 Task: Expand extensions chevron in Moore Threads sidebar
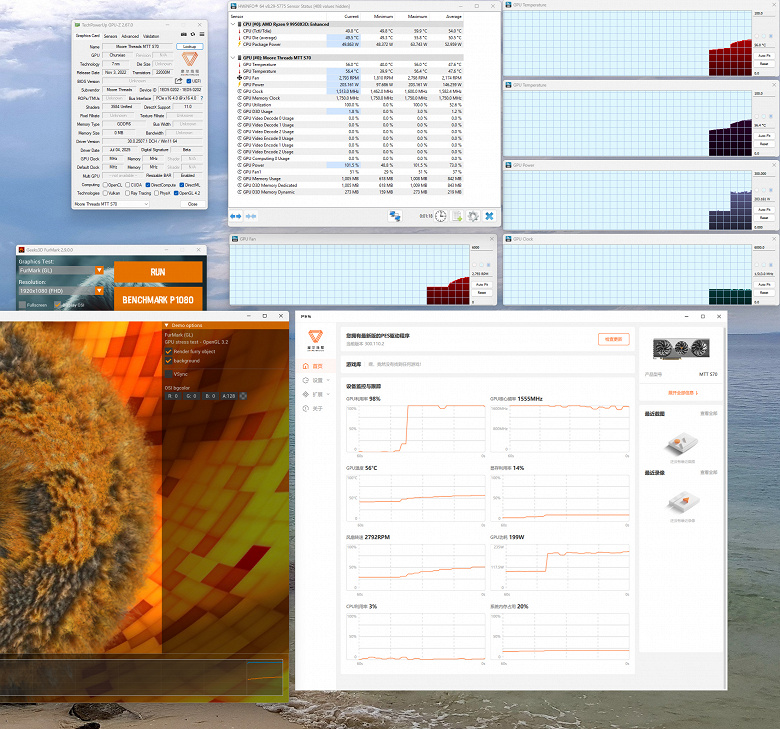click(328, 394)
